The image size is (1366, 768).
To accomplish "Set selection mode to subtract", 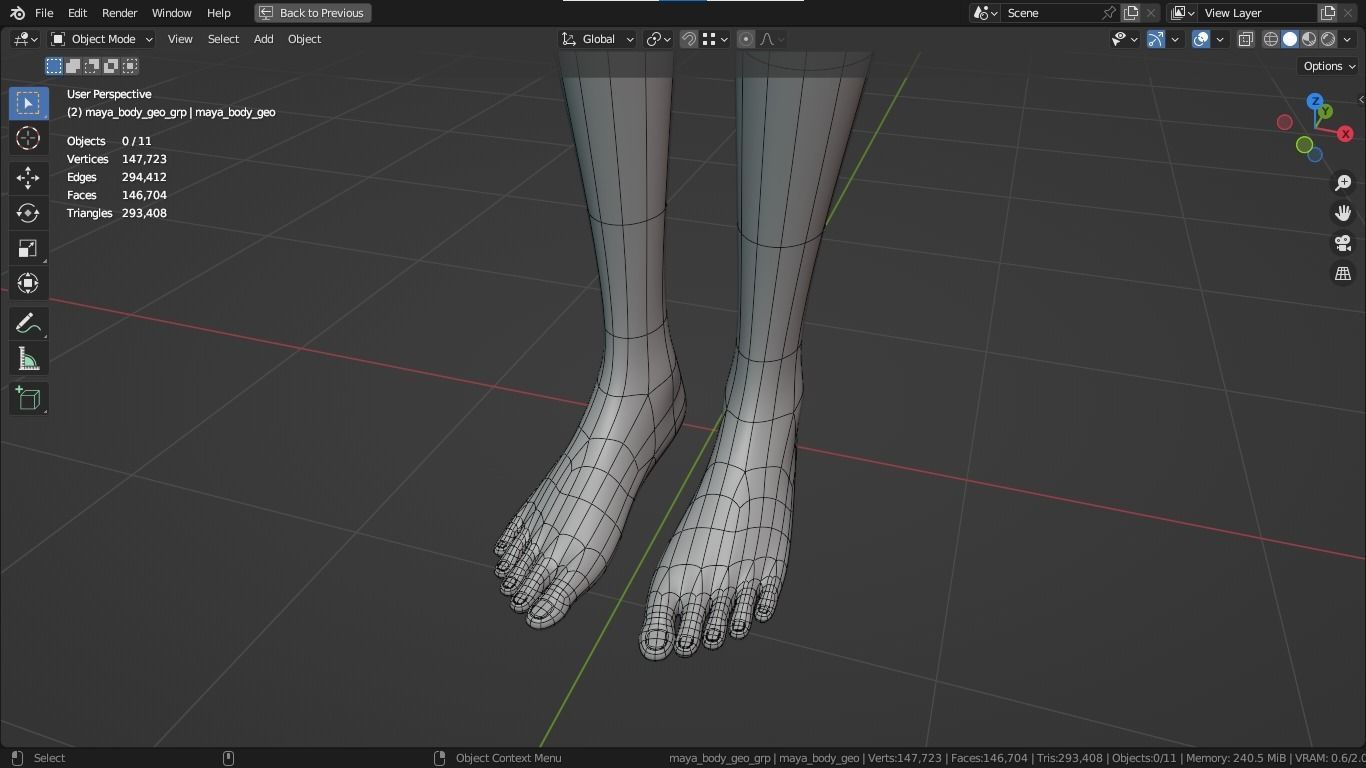I will (92, 66).
